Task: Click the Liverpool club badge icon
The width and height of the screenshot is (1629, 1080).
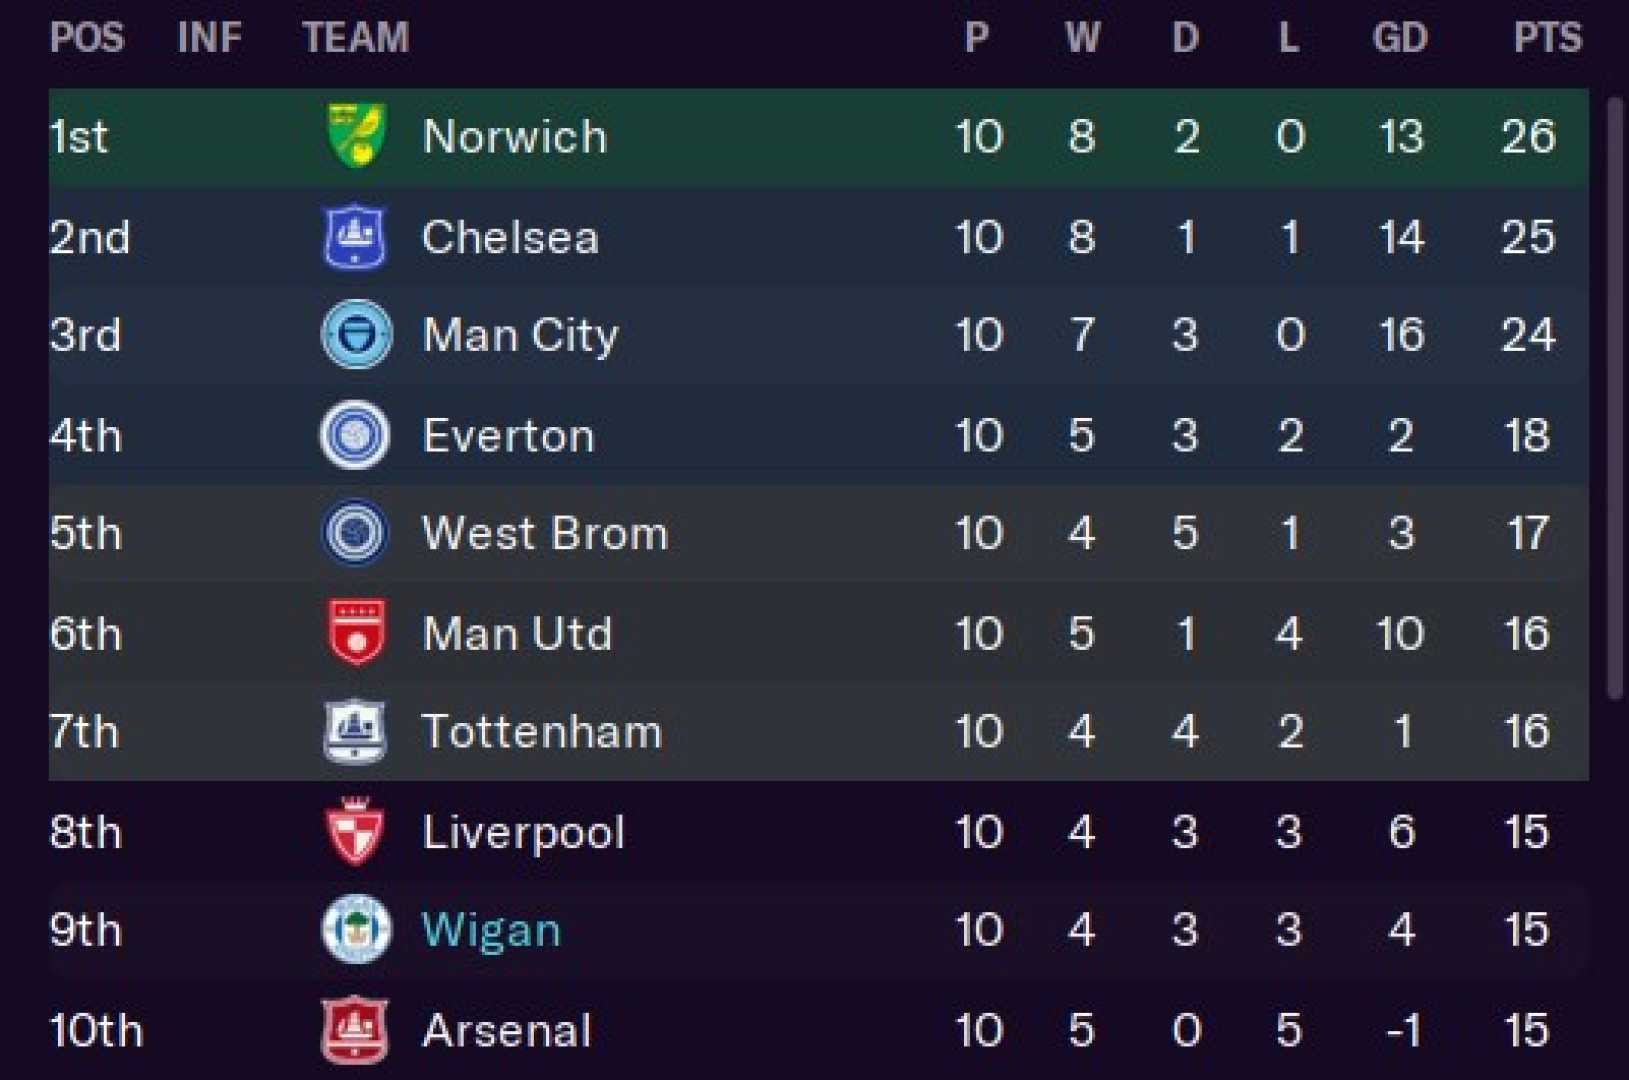Action: coord(355,831)
